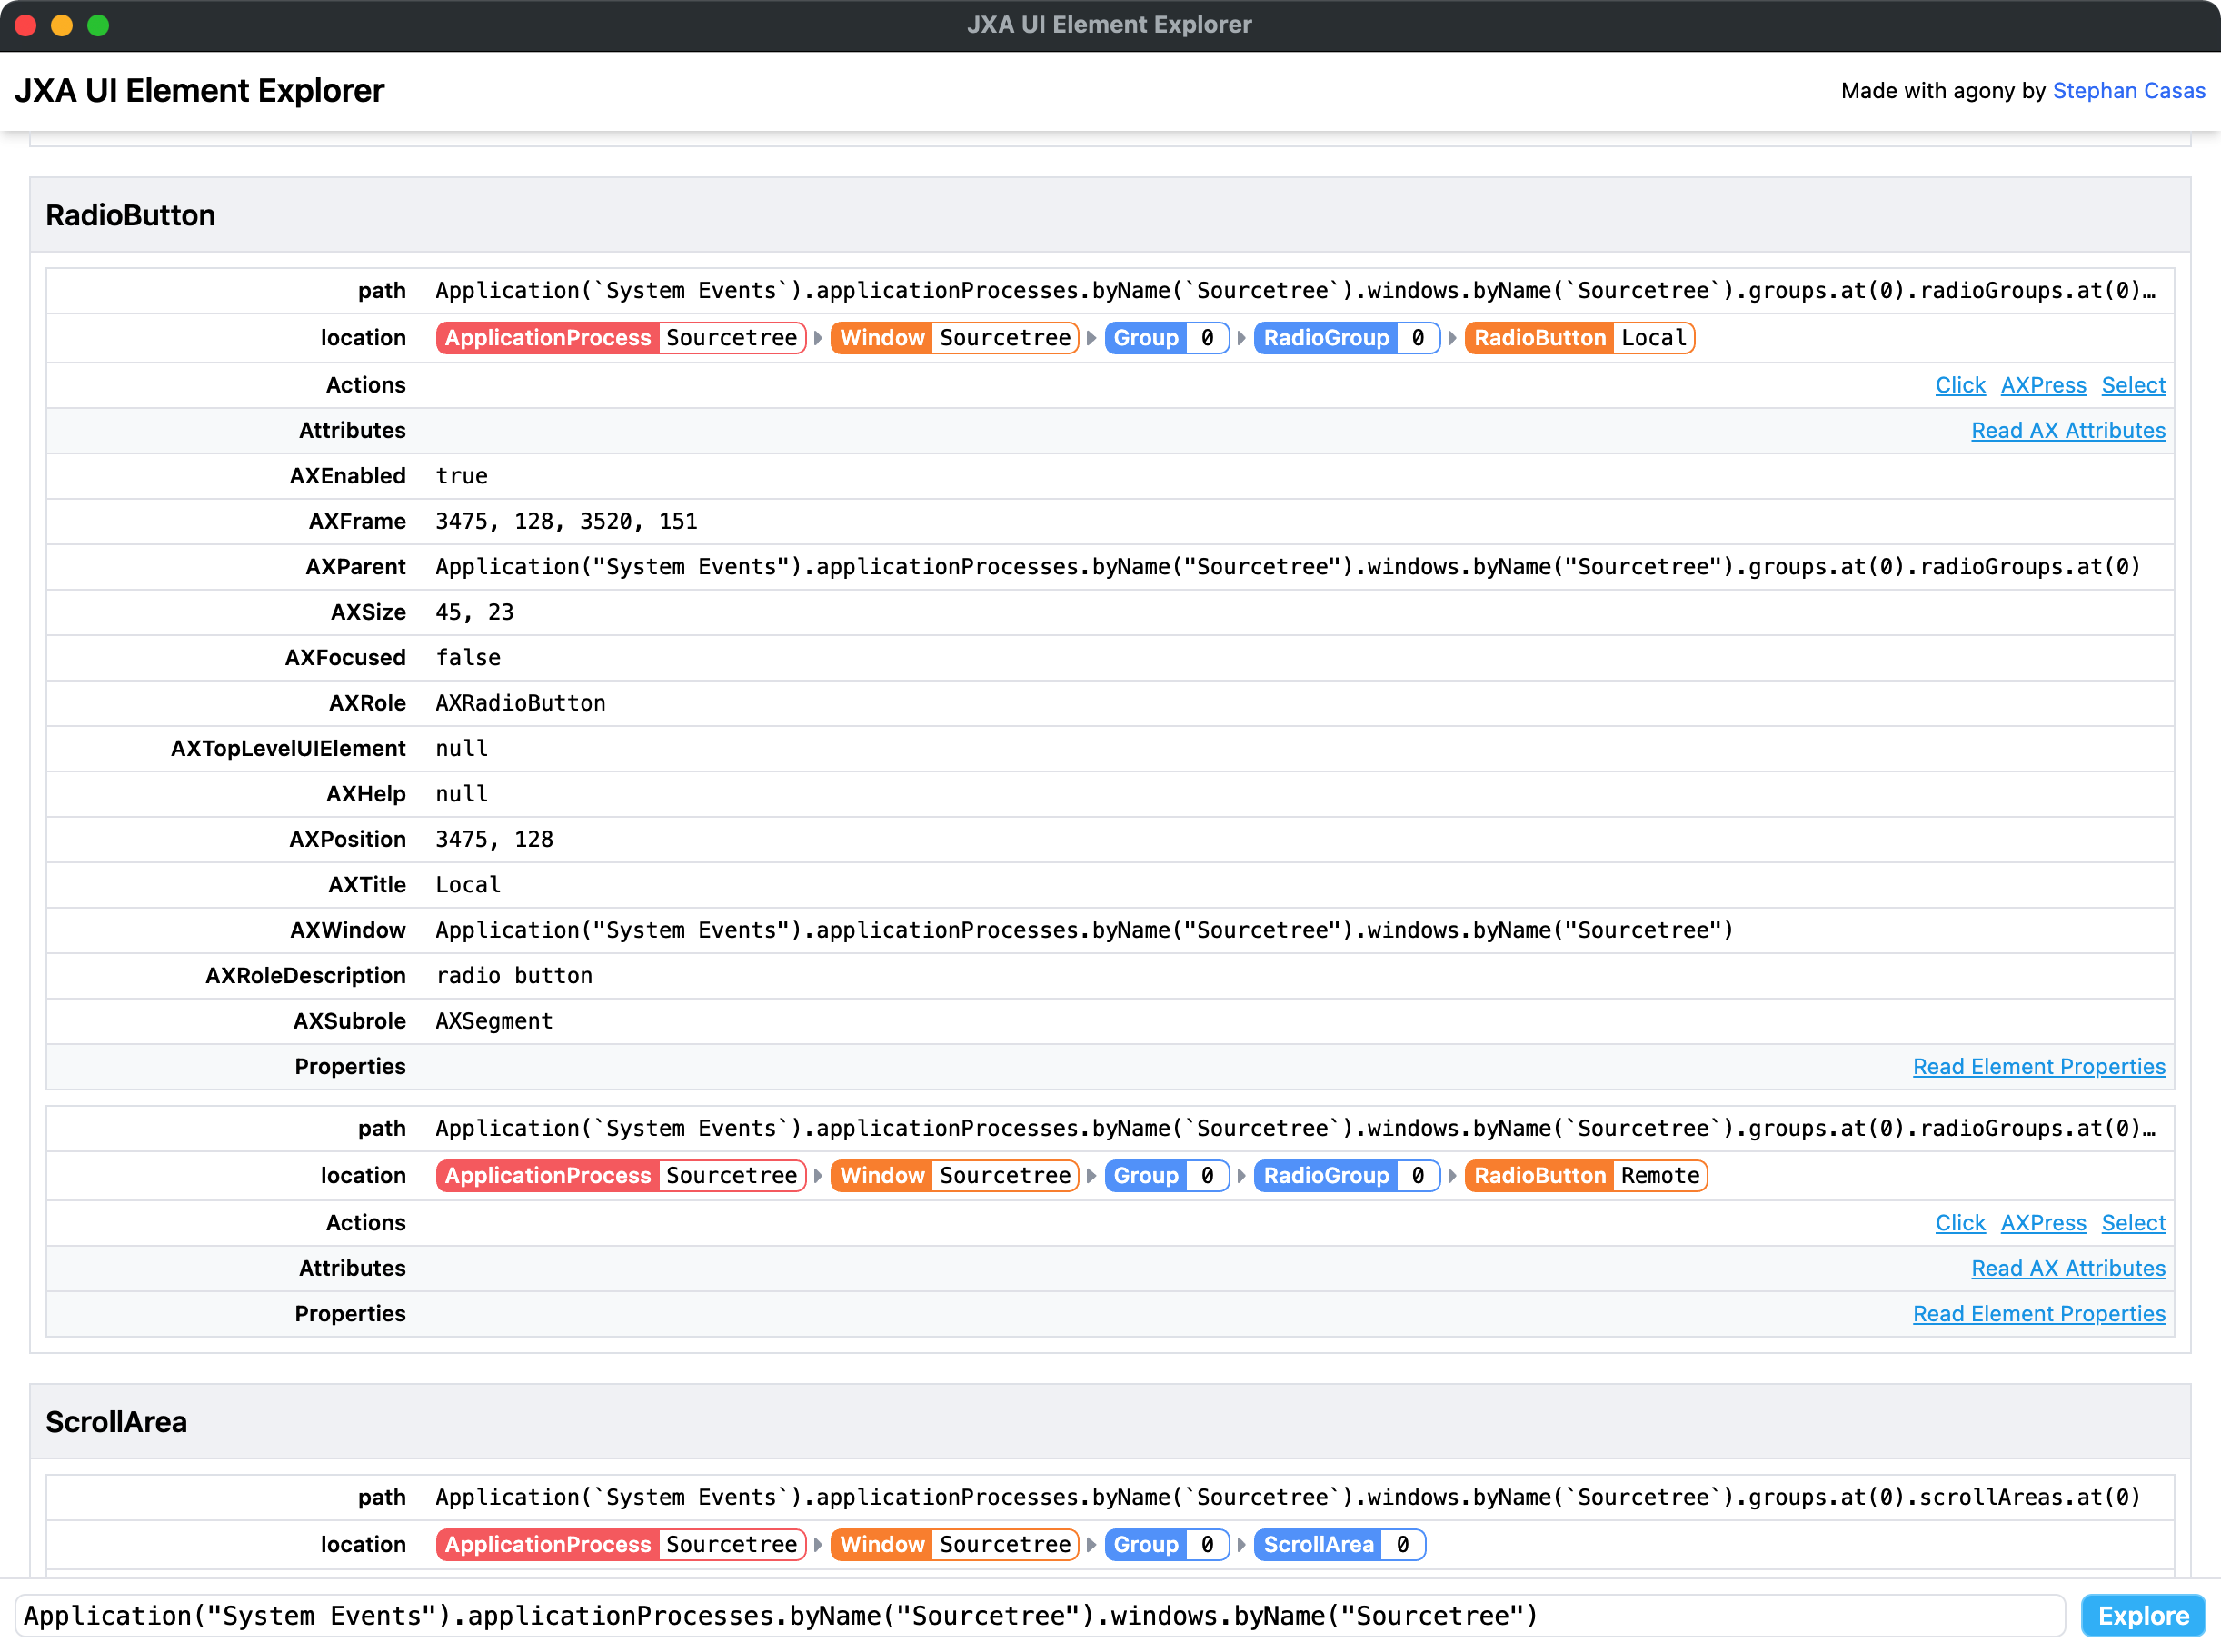Read AX Attributes for Local RadioButton
2221x1652 pixels.
click(2067, 430)
